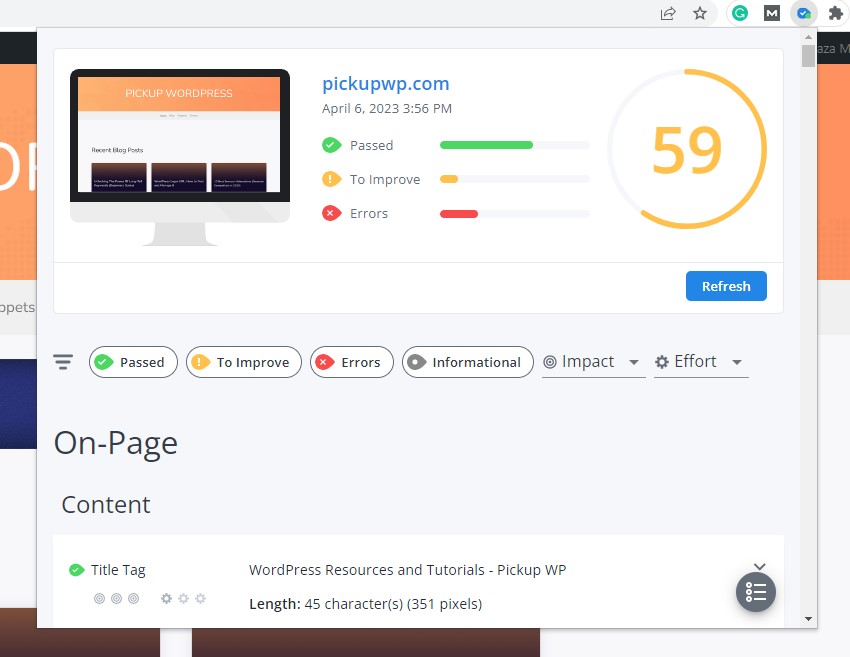The height and width of the screenshot is (657, 850).
Task: Click the On-Page section heading
Action: pos(115,443)
